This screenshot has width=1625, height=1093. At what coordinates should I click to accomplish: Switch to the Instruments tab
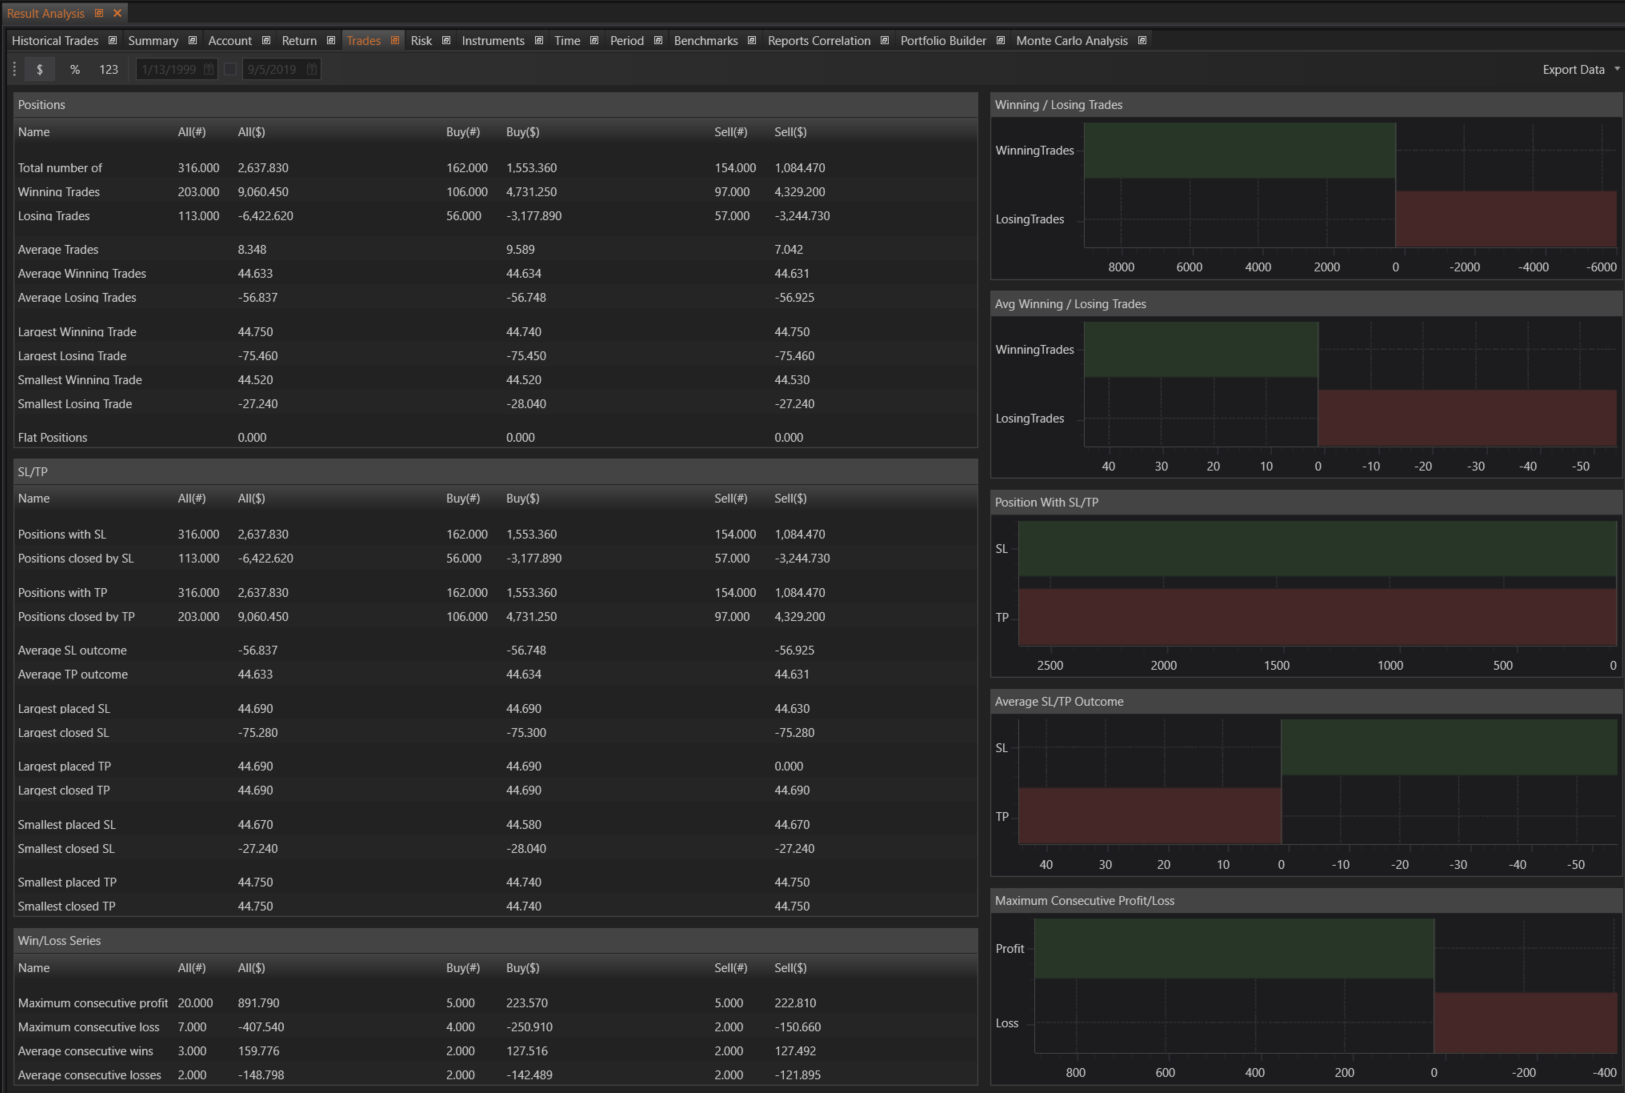coord(492,41)
